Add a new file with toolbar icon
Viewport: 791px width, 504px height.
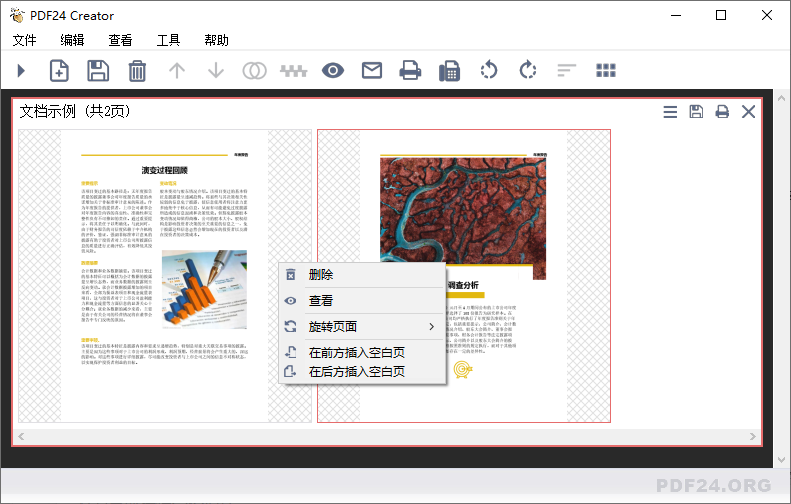tap(59, 71)
